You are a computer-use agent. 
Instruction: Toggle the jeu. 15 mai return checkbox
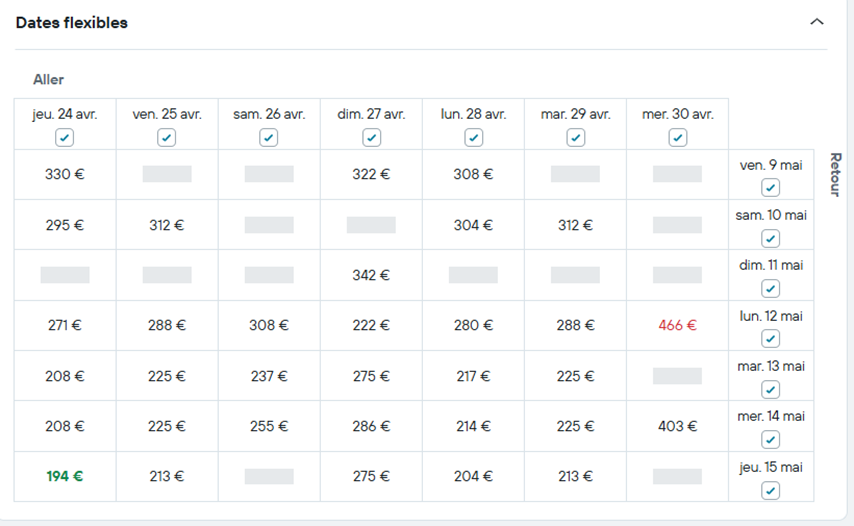pyautogui.click(x=770, y=490)
